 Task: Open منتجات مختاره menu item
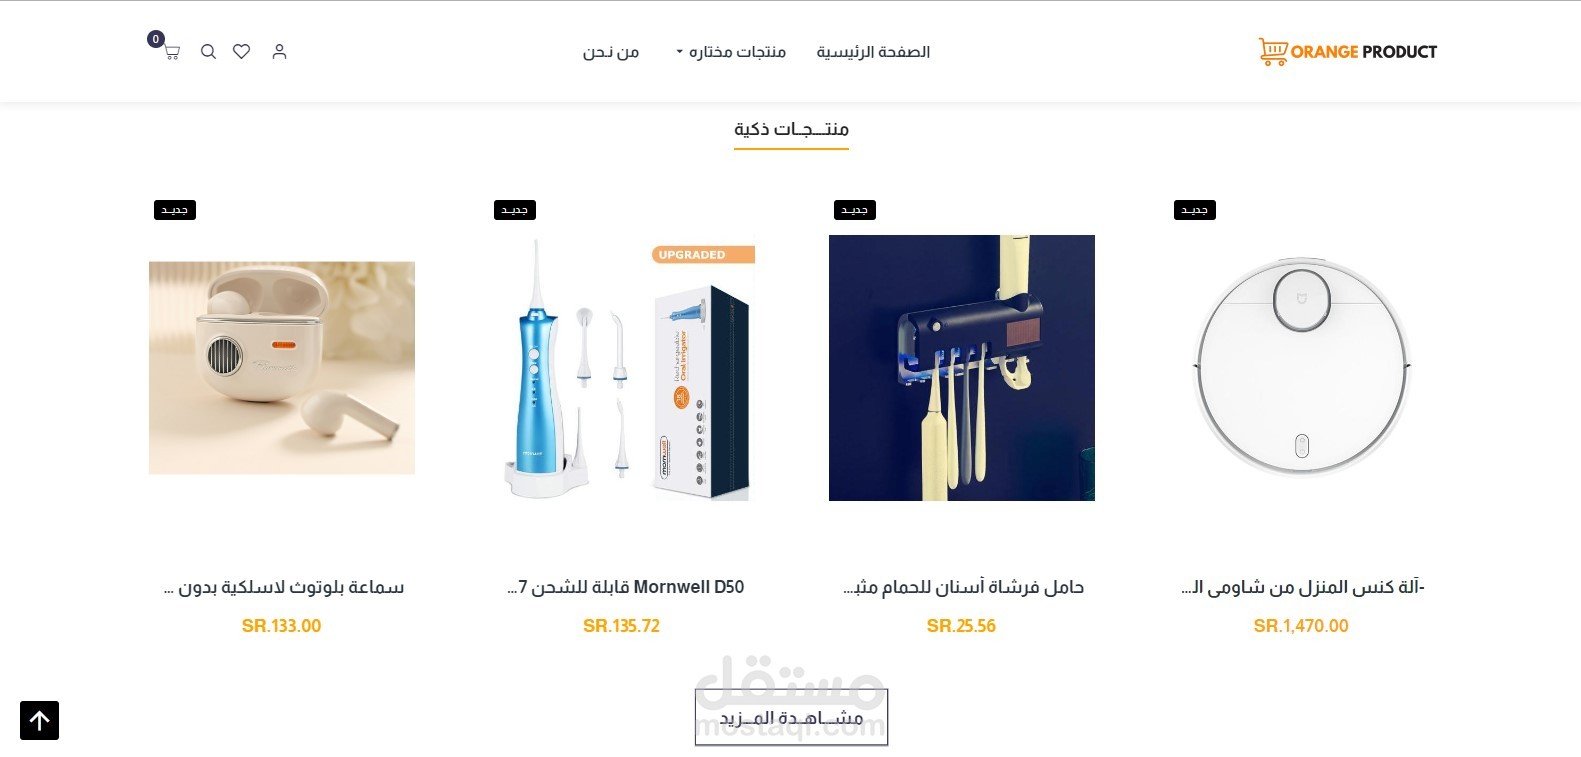click(x=738, y=52)
